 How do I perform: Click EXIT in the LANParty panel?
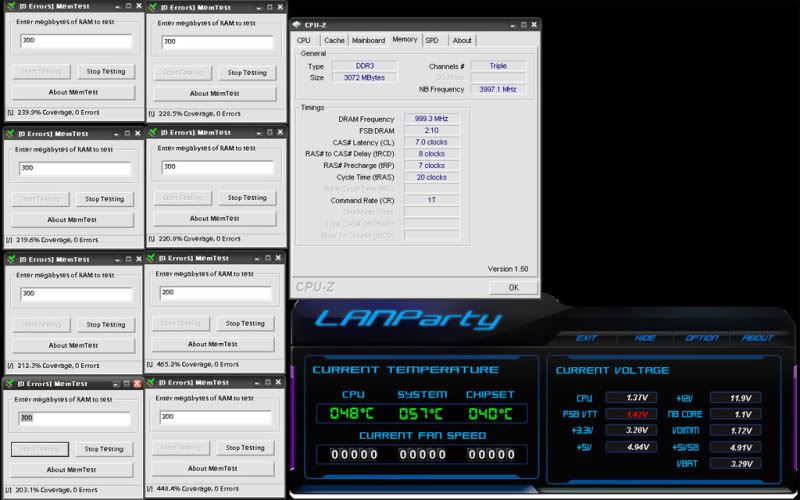586,338
